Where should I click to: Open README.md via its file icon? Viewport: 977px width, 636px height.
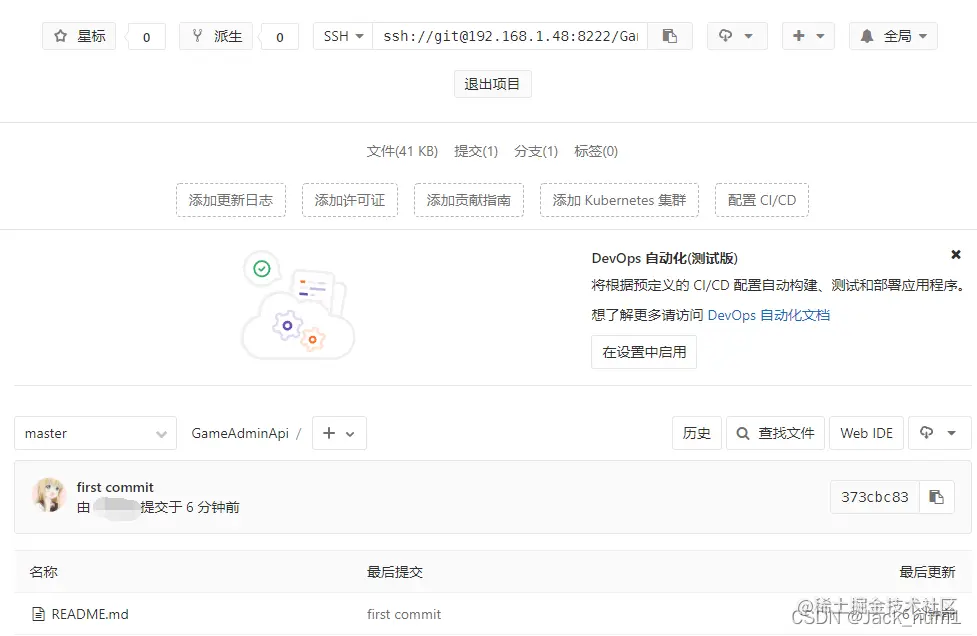coord(36,614)
